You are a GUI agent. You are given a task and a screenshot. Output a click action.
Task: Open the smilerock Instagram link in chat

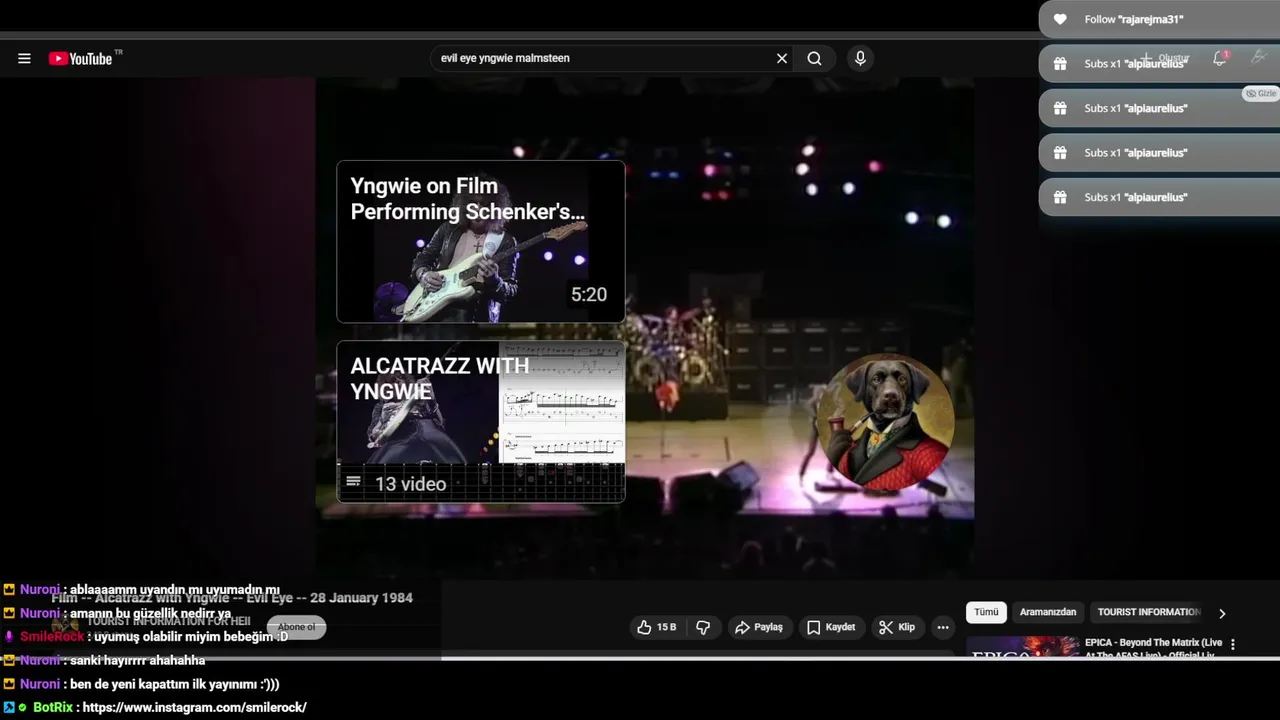point(194,707)
